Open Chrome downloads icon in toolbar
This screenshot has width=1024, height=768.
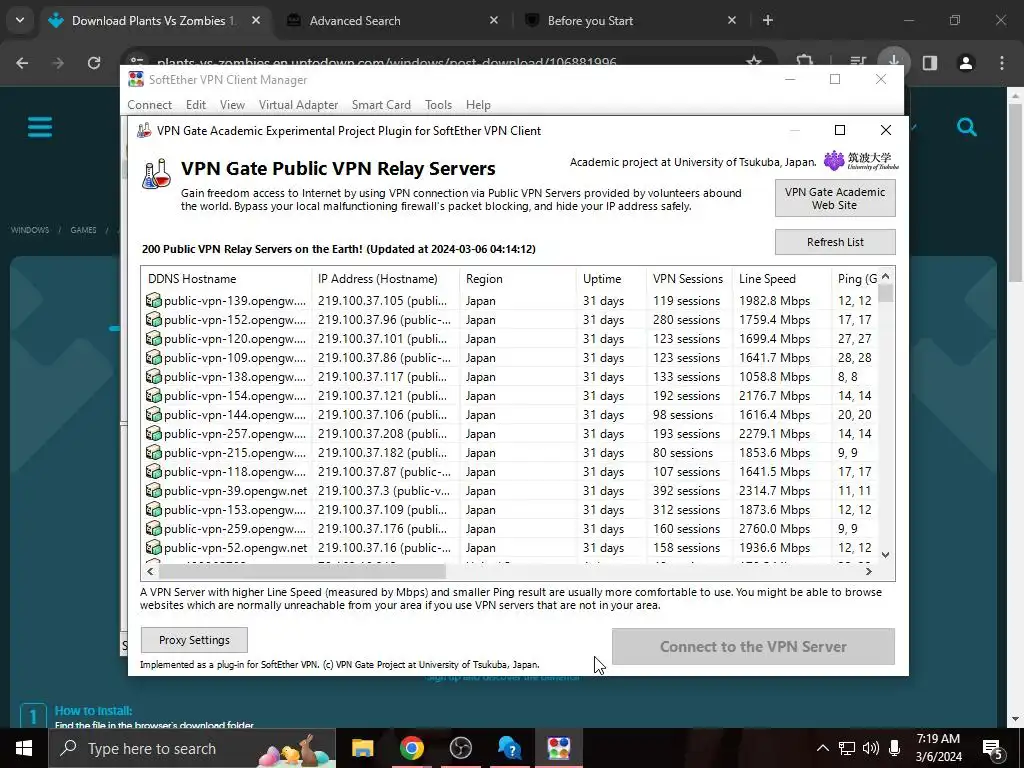[x=893, y=62]
